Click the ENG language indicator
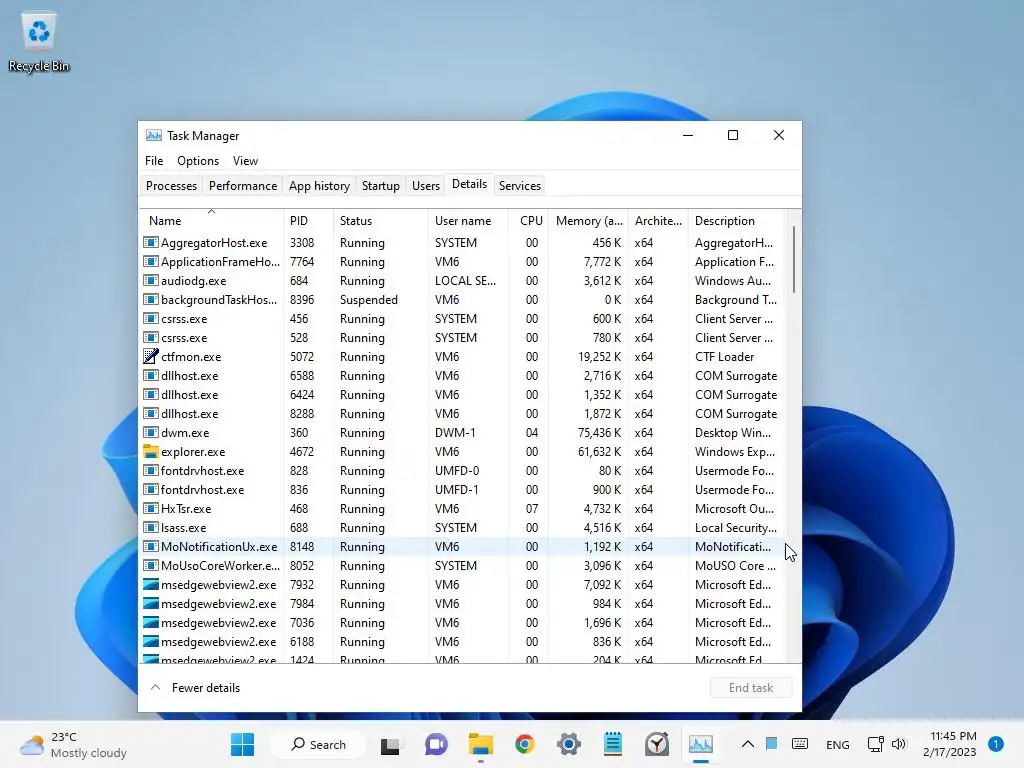Viewport: 1024px width, 768px height. 838,744
